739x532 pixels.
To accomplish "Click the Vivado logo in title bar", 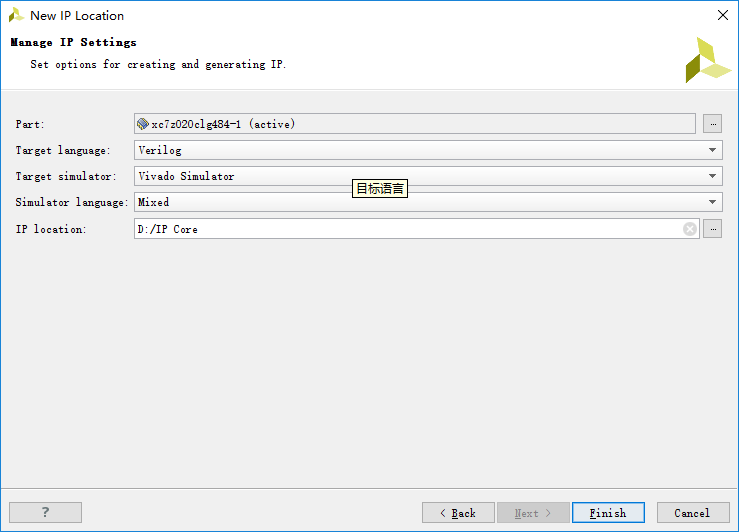I will [16, 15].
